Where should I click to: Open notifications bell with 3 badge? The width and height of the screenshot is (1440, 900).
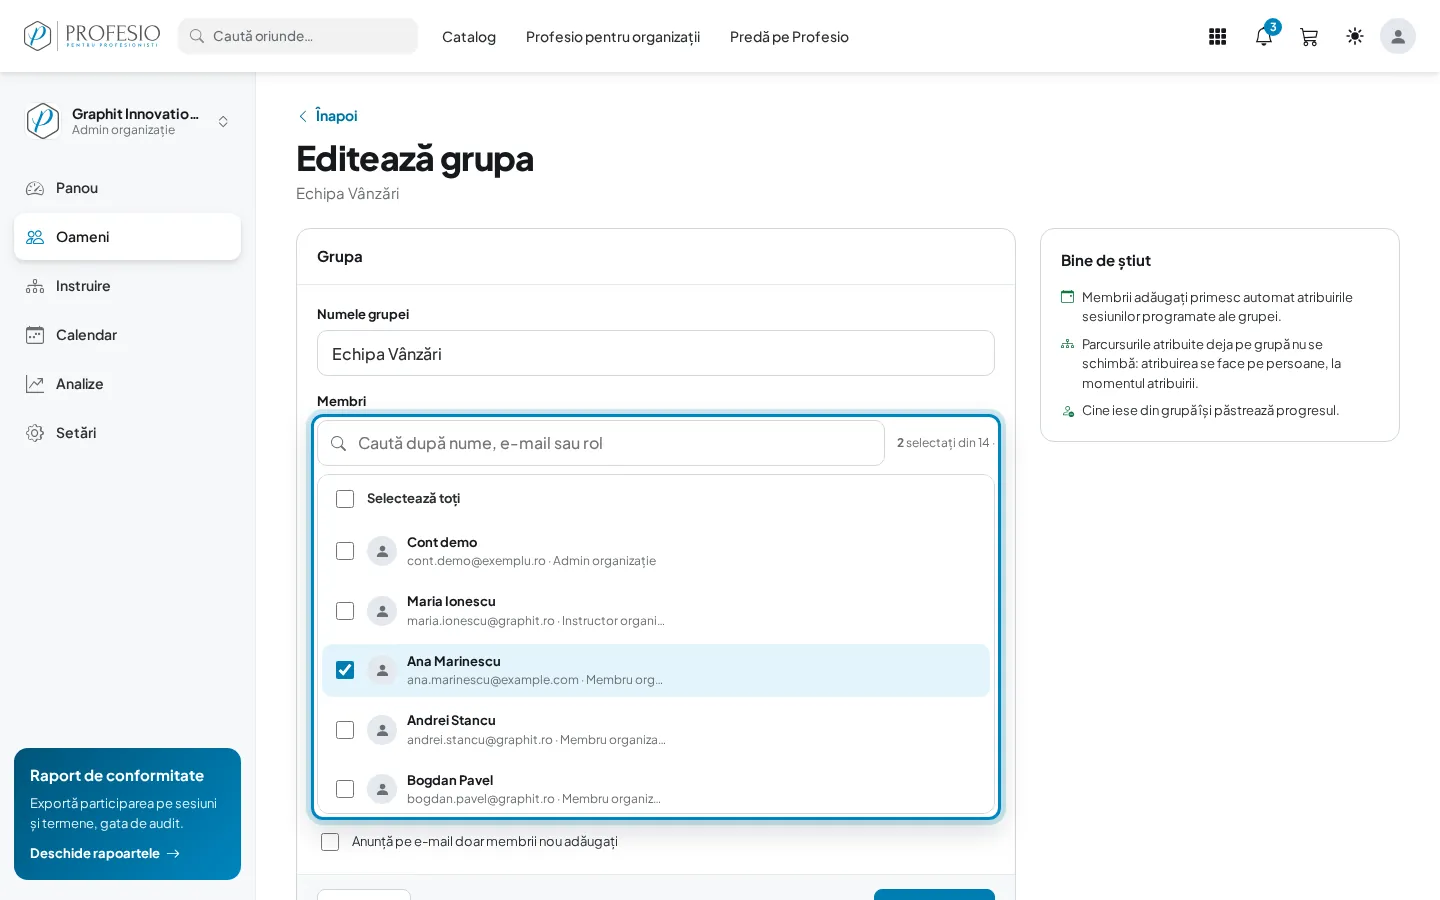point(1264,37)
